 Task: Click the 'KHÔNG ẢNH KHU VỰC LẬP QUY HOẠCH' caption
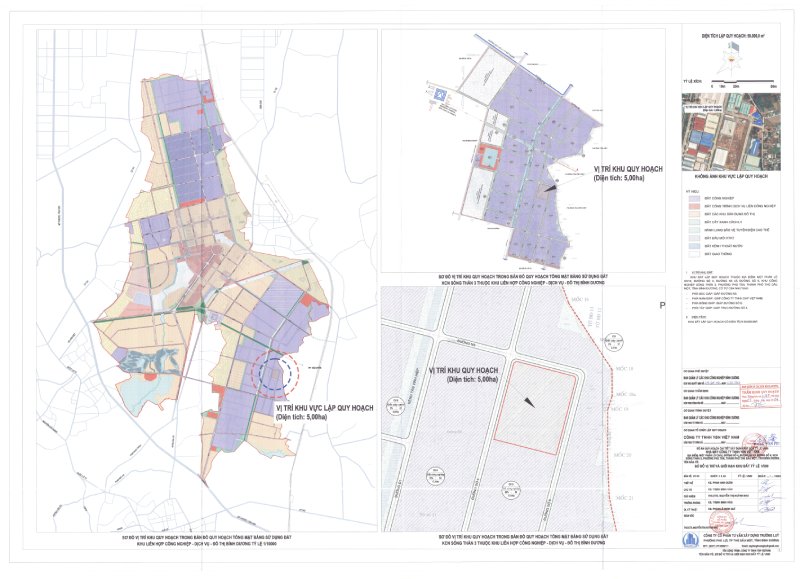coord(732,177)
